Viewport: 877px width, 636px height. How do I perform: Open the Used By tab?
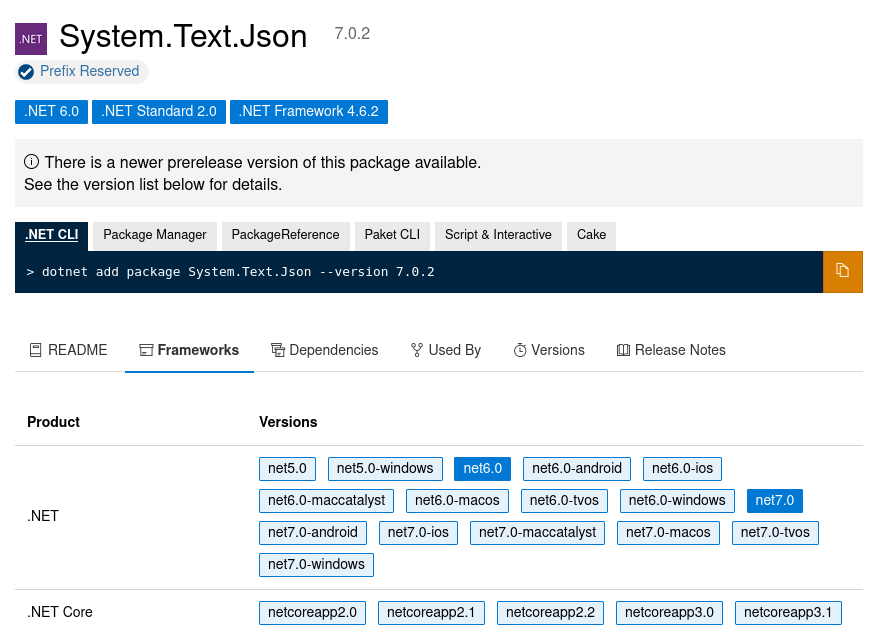click(x=446, y=350)
